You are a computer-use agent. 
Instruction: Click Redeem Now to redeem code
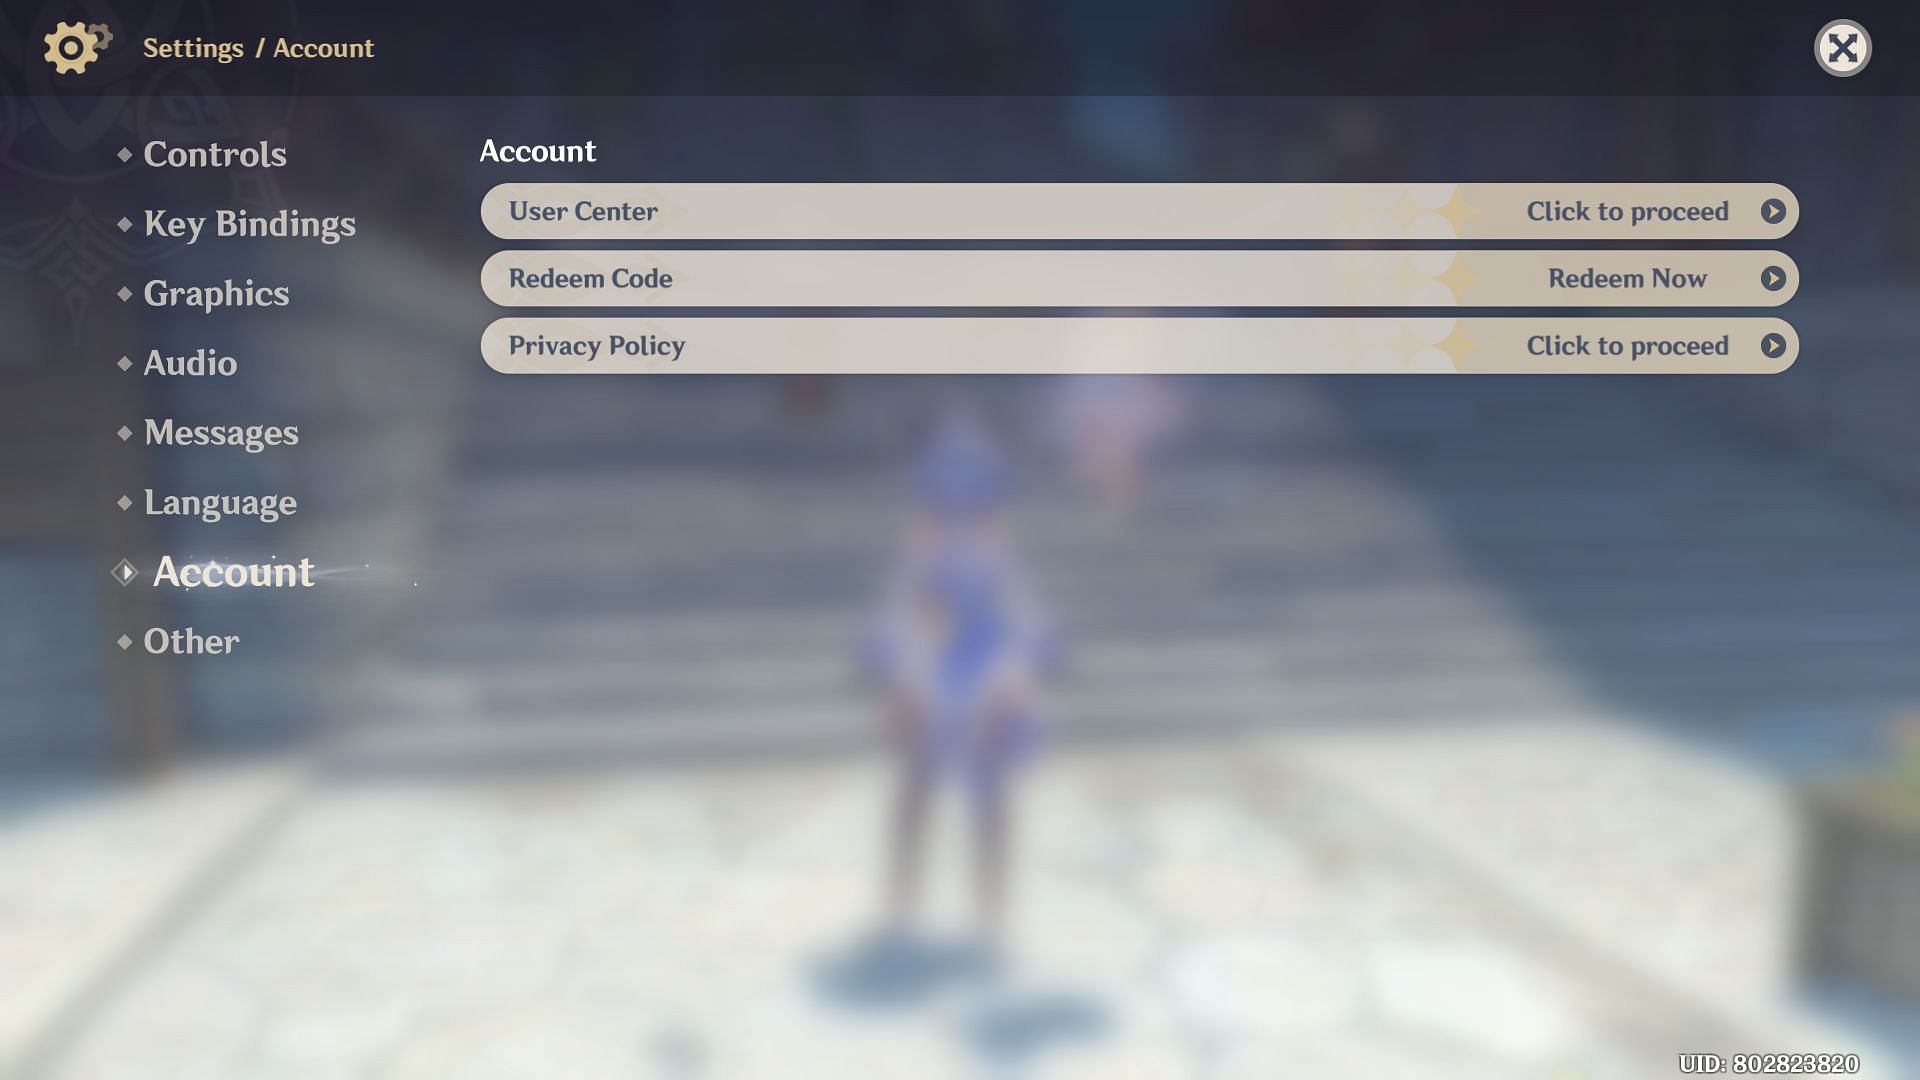tap(1627, 278)
